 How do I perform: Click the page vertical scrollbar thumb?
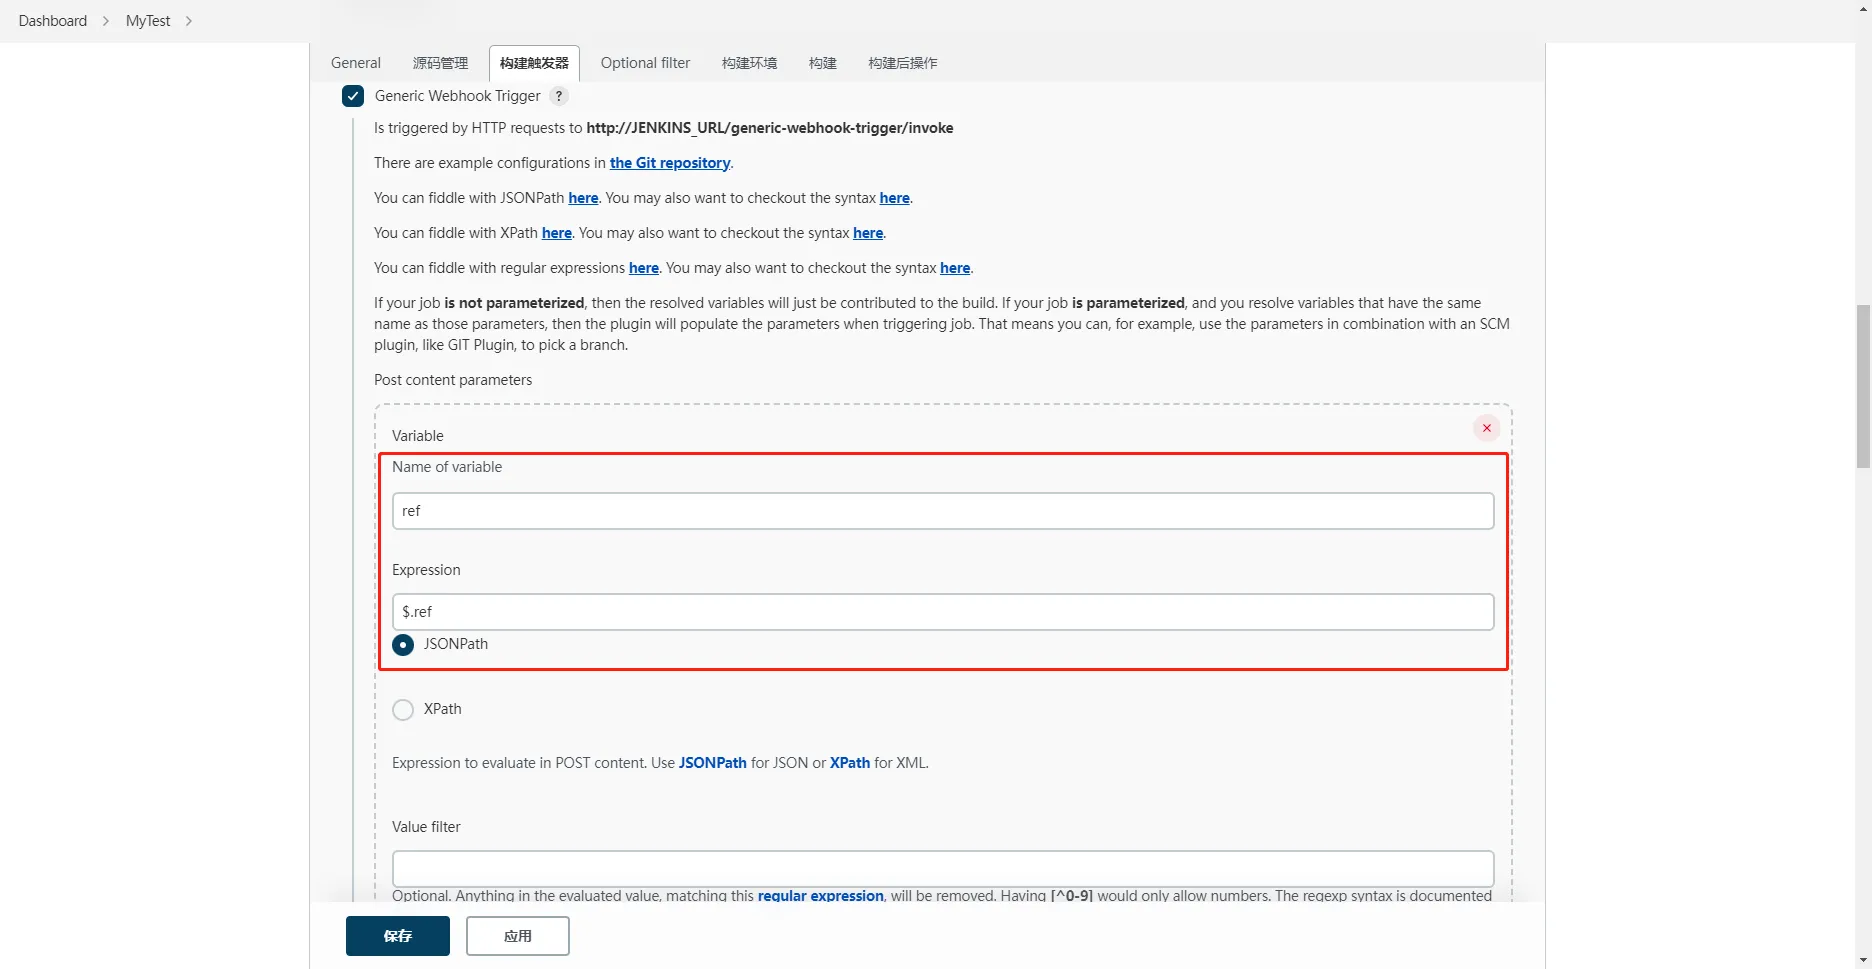1863,386
